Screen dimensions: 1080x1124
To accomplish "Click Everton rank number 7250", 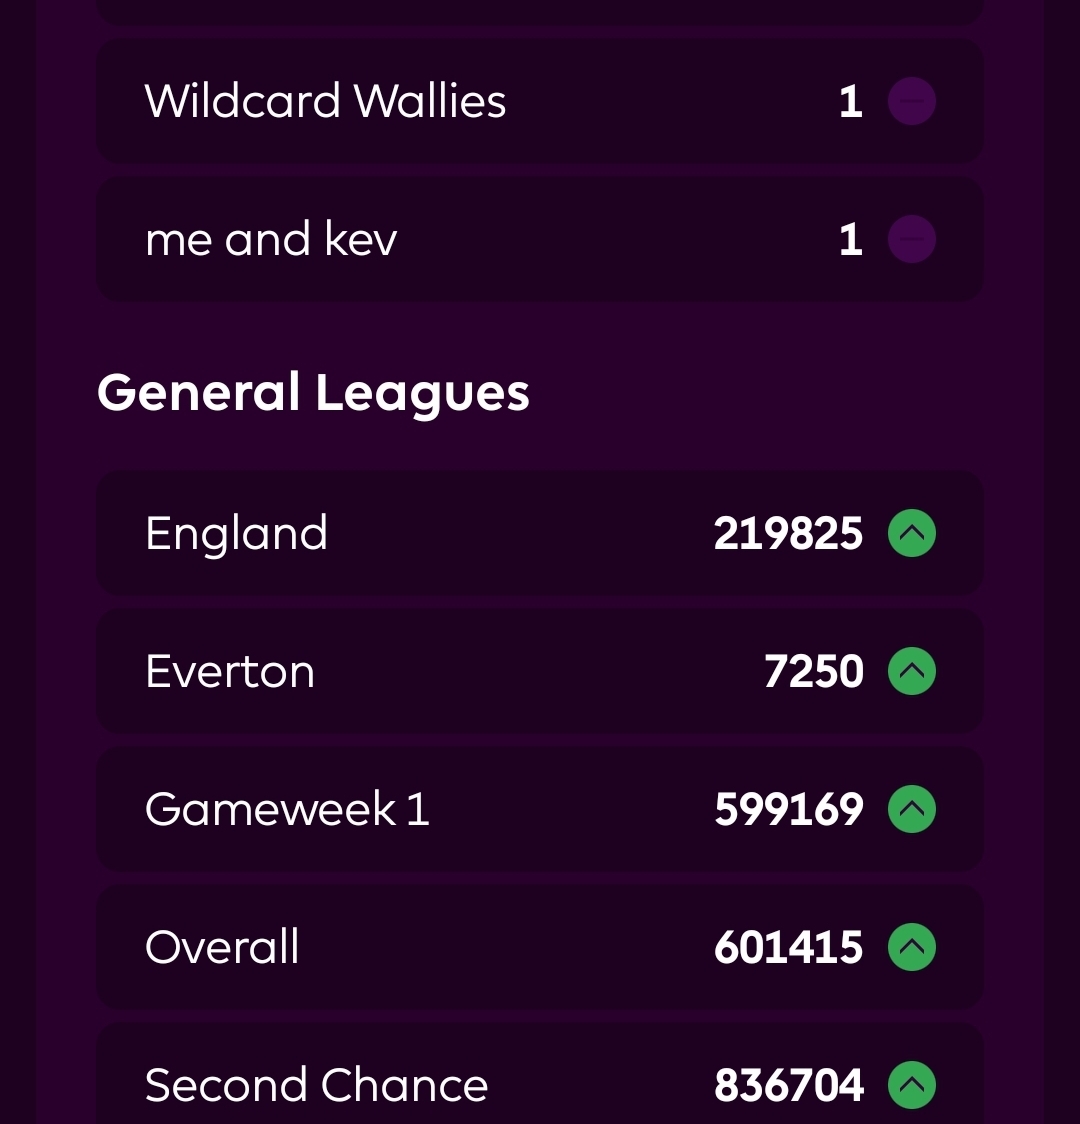I will (x=813, y=671).
